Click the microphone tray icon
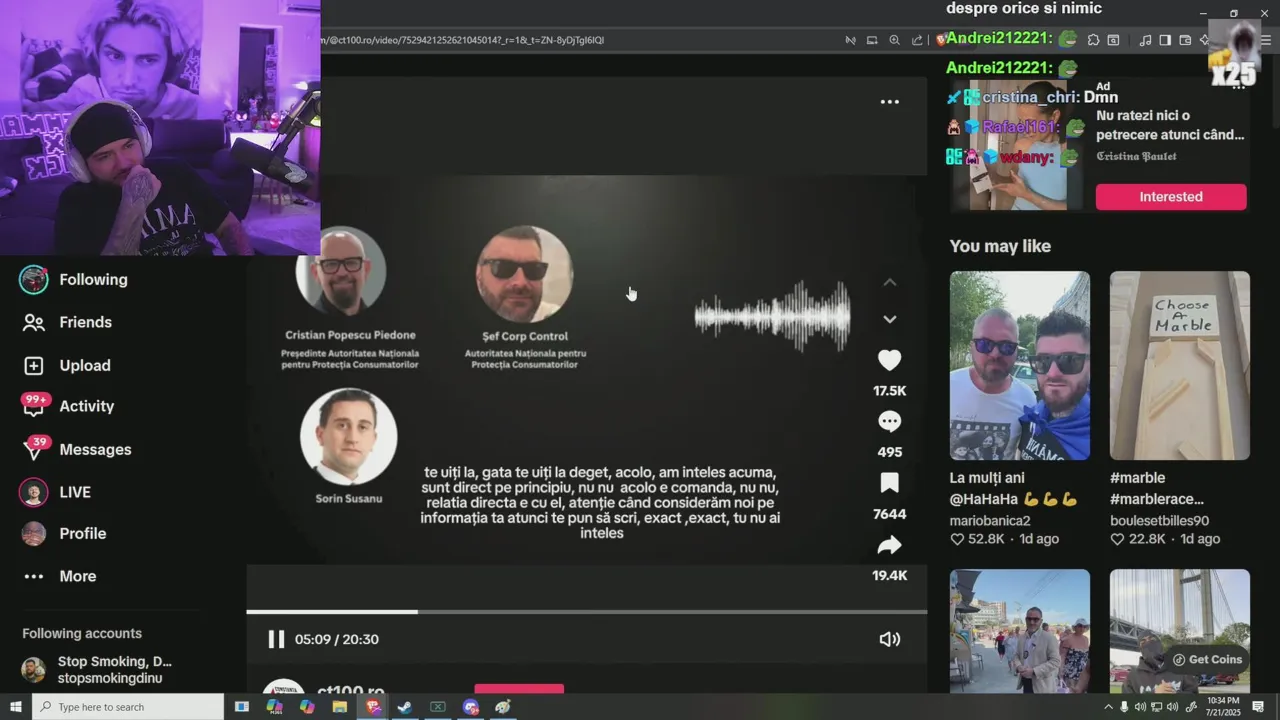This screenshot has width=1280, height=720. pos(1124,707)
